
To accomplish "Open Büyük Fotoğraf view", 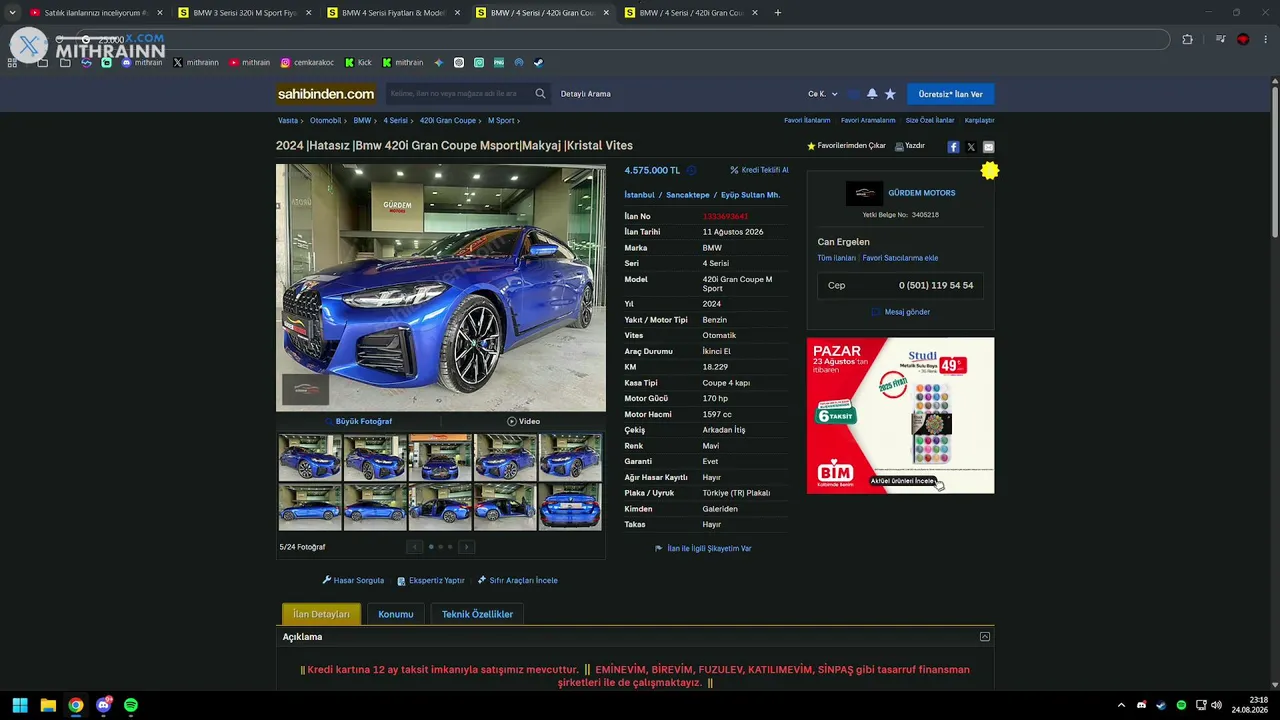I will [358, 421].
